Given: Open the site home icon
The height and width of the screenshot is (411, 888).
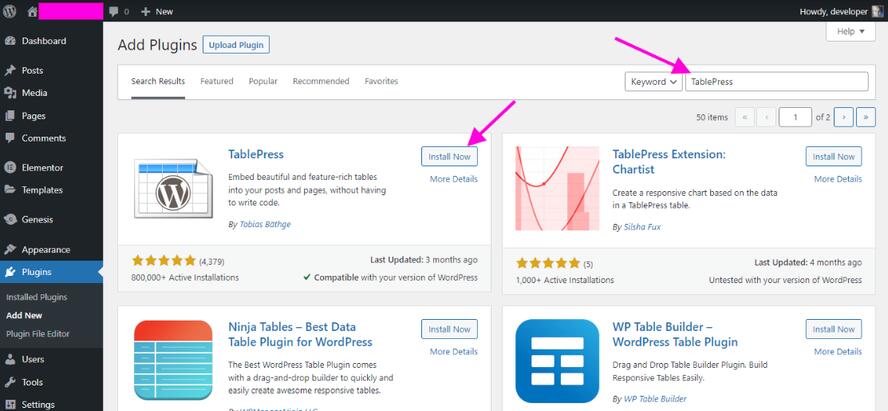Looking at the screenshot, I should point(32,11).
